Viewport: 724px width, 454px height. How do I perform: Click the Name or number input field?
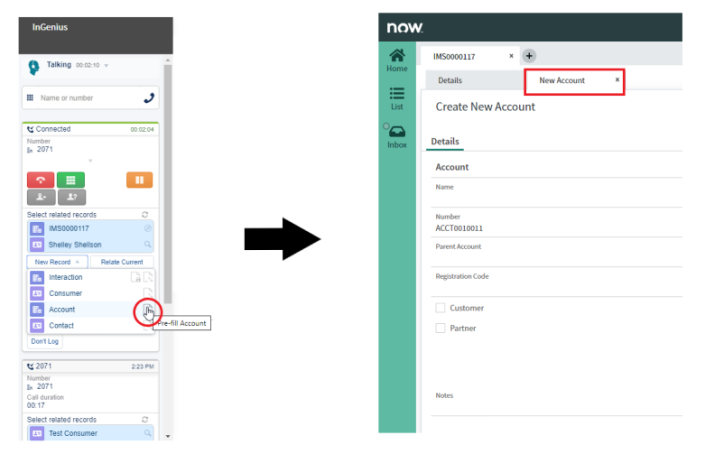(85, 97)
